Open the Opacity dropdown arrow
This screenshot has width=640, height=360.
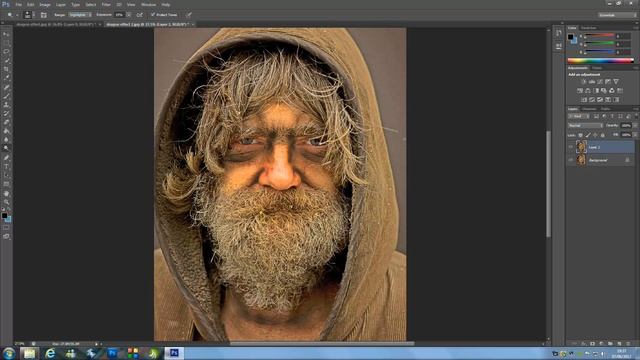tap(635, 126)
